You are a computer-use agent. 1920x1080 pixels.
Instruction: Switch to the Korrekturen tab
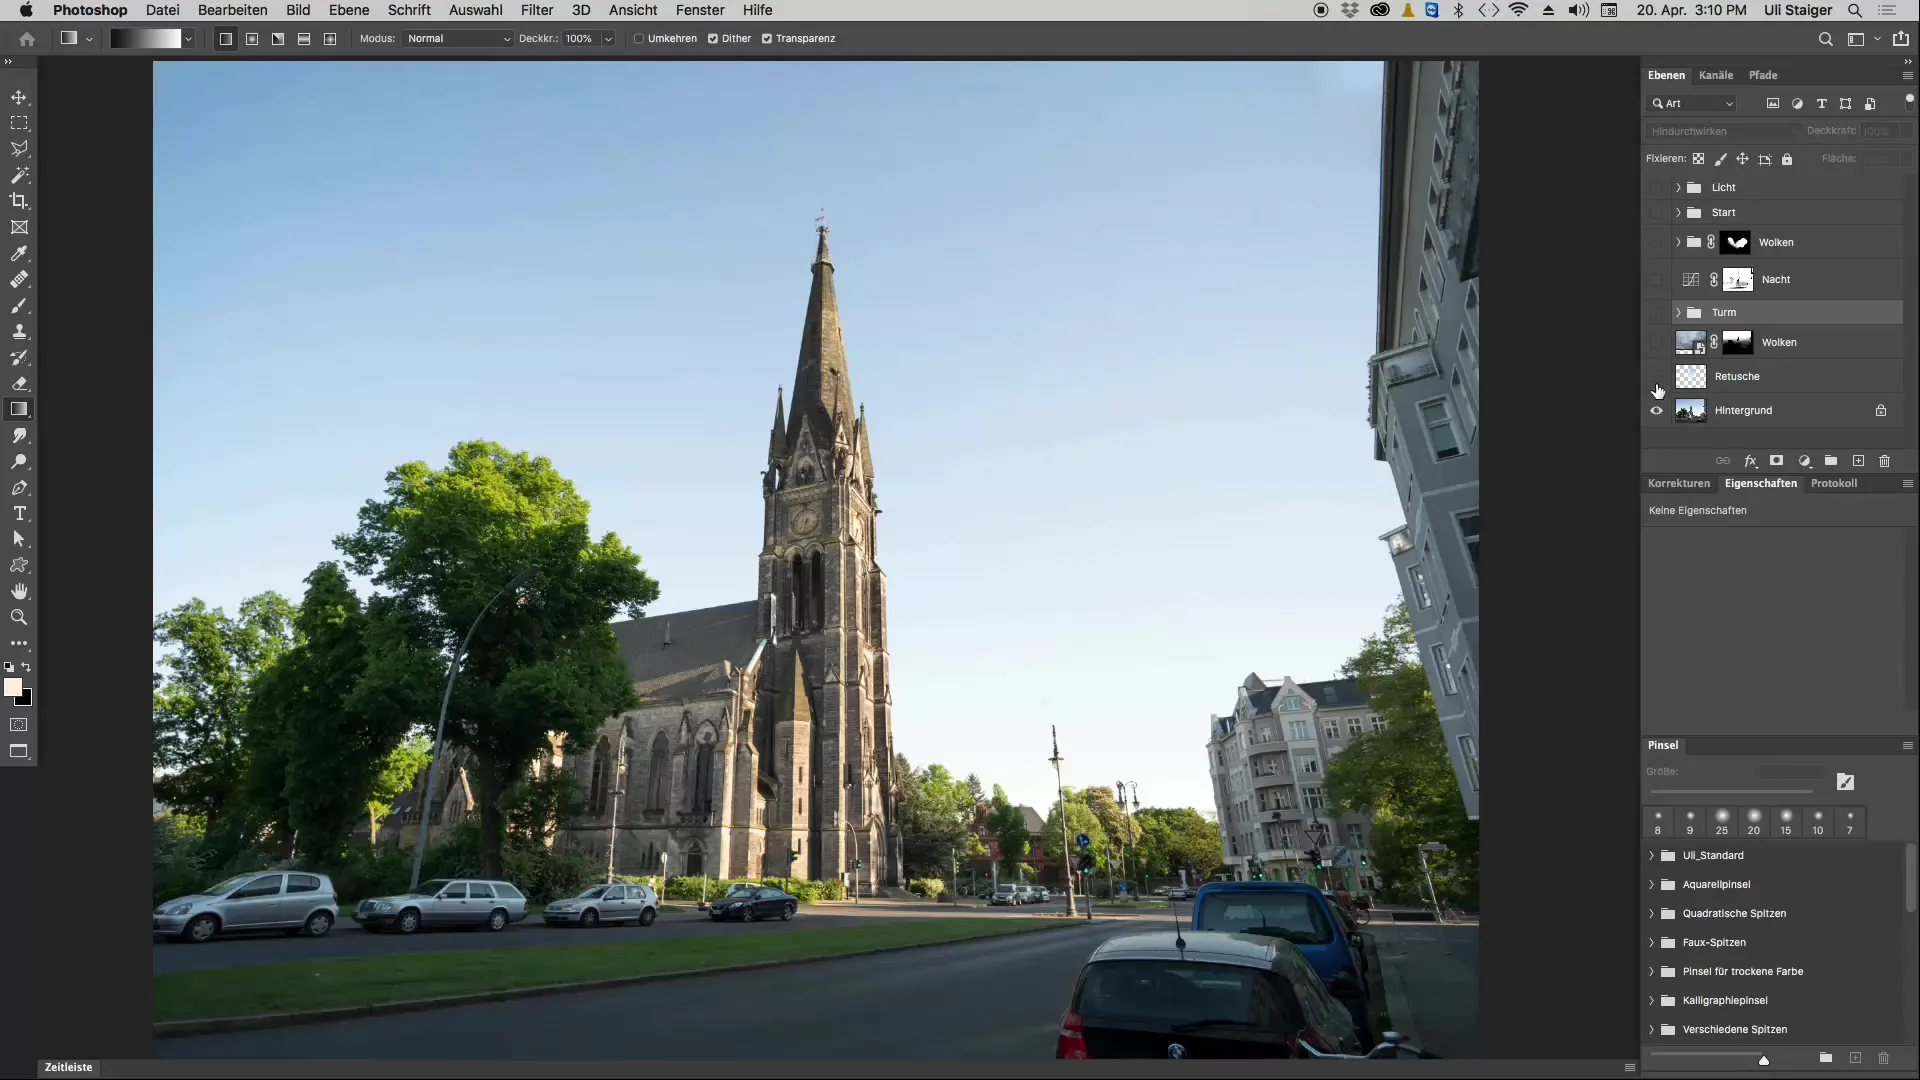click(1679, 483)
